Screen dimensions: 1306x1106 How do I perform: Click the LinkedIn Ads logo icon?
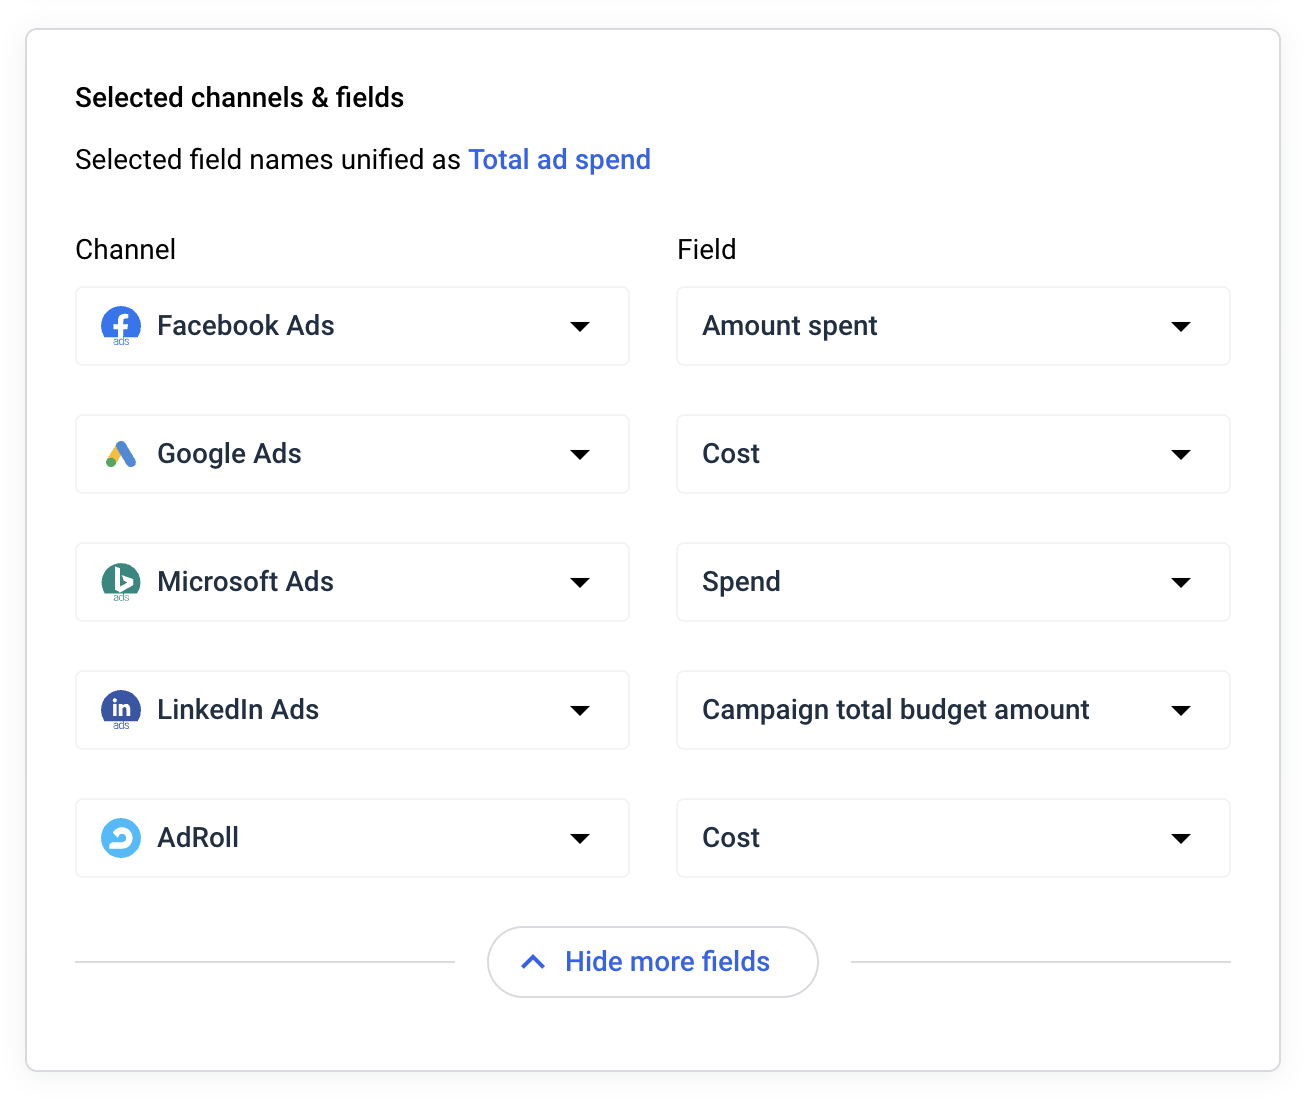[x=120, y=710]
